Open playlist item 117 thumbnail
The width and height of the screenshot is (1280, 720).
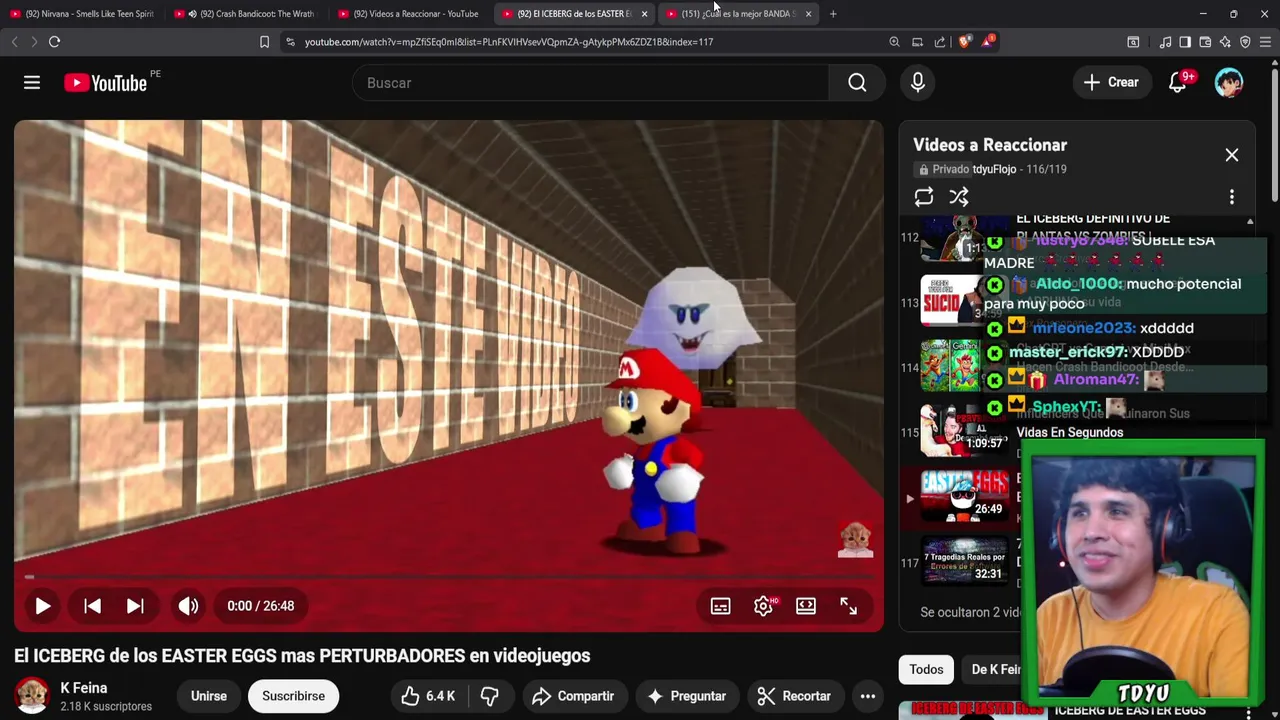964,560
